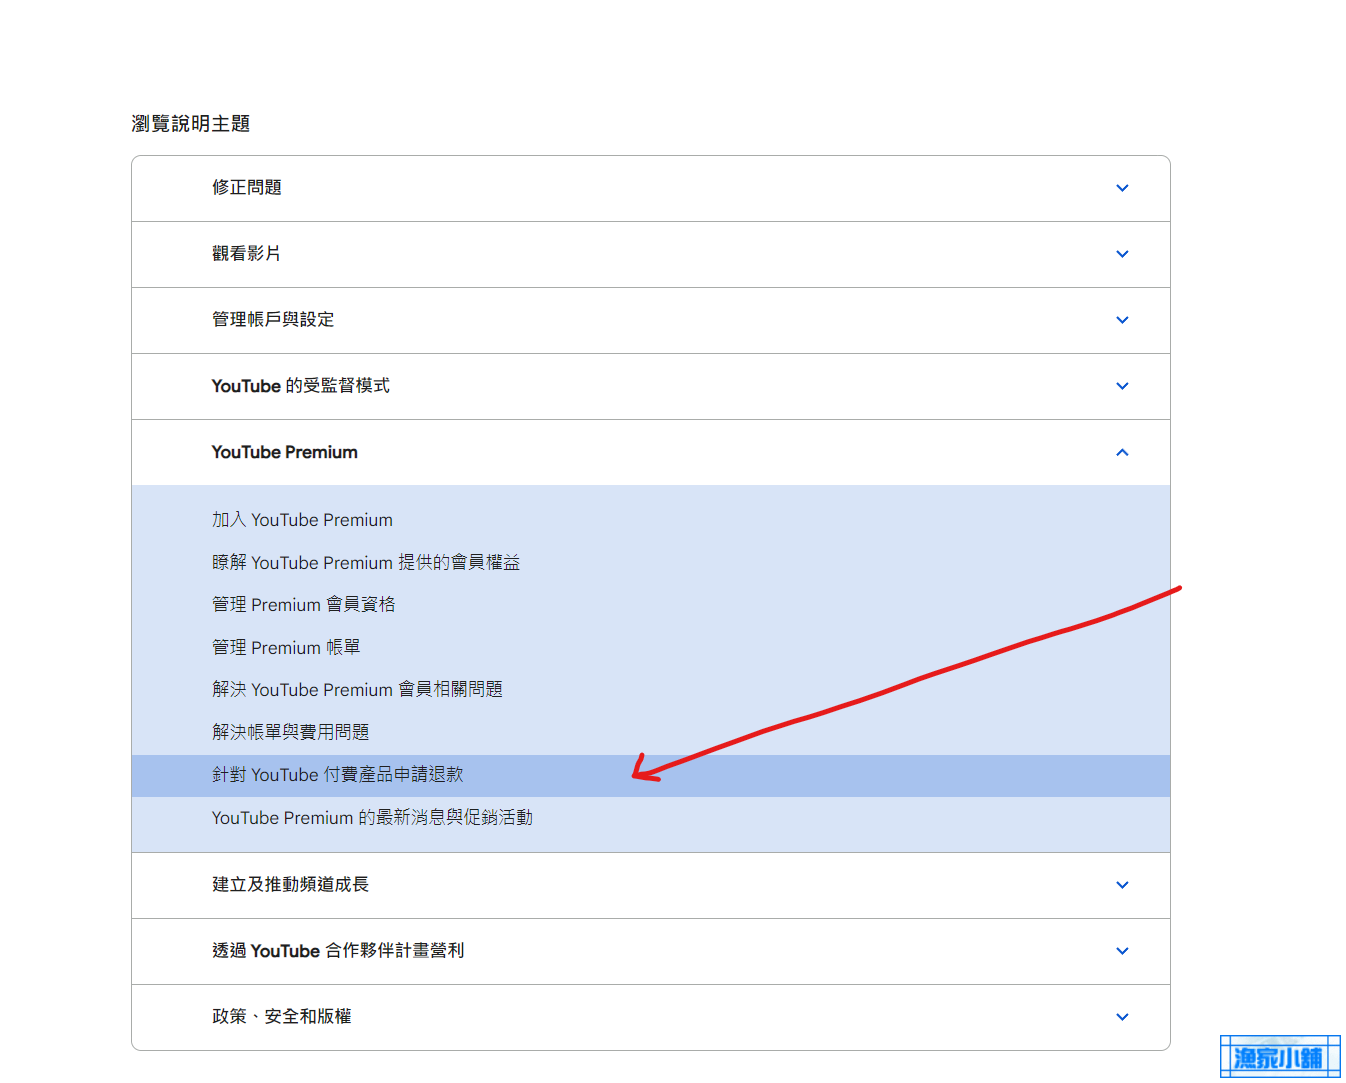Expand the YouTube 的受監督模式 chevron
Image resolution: width=1346 pixels, height=1083 pixels.
(1122, 386)
